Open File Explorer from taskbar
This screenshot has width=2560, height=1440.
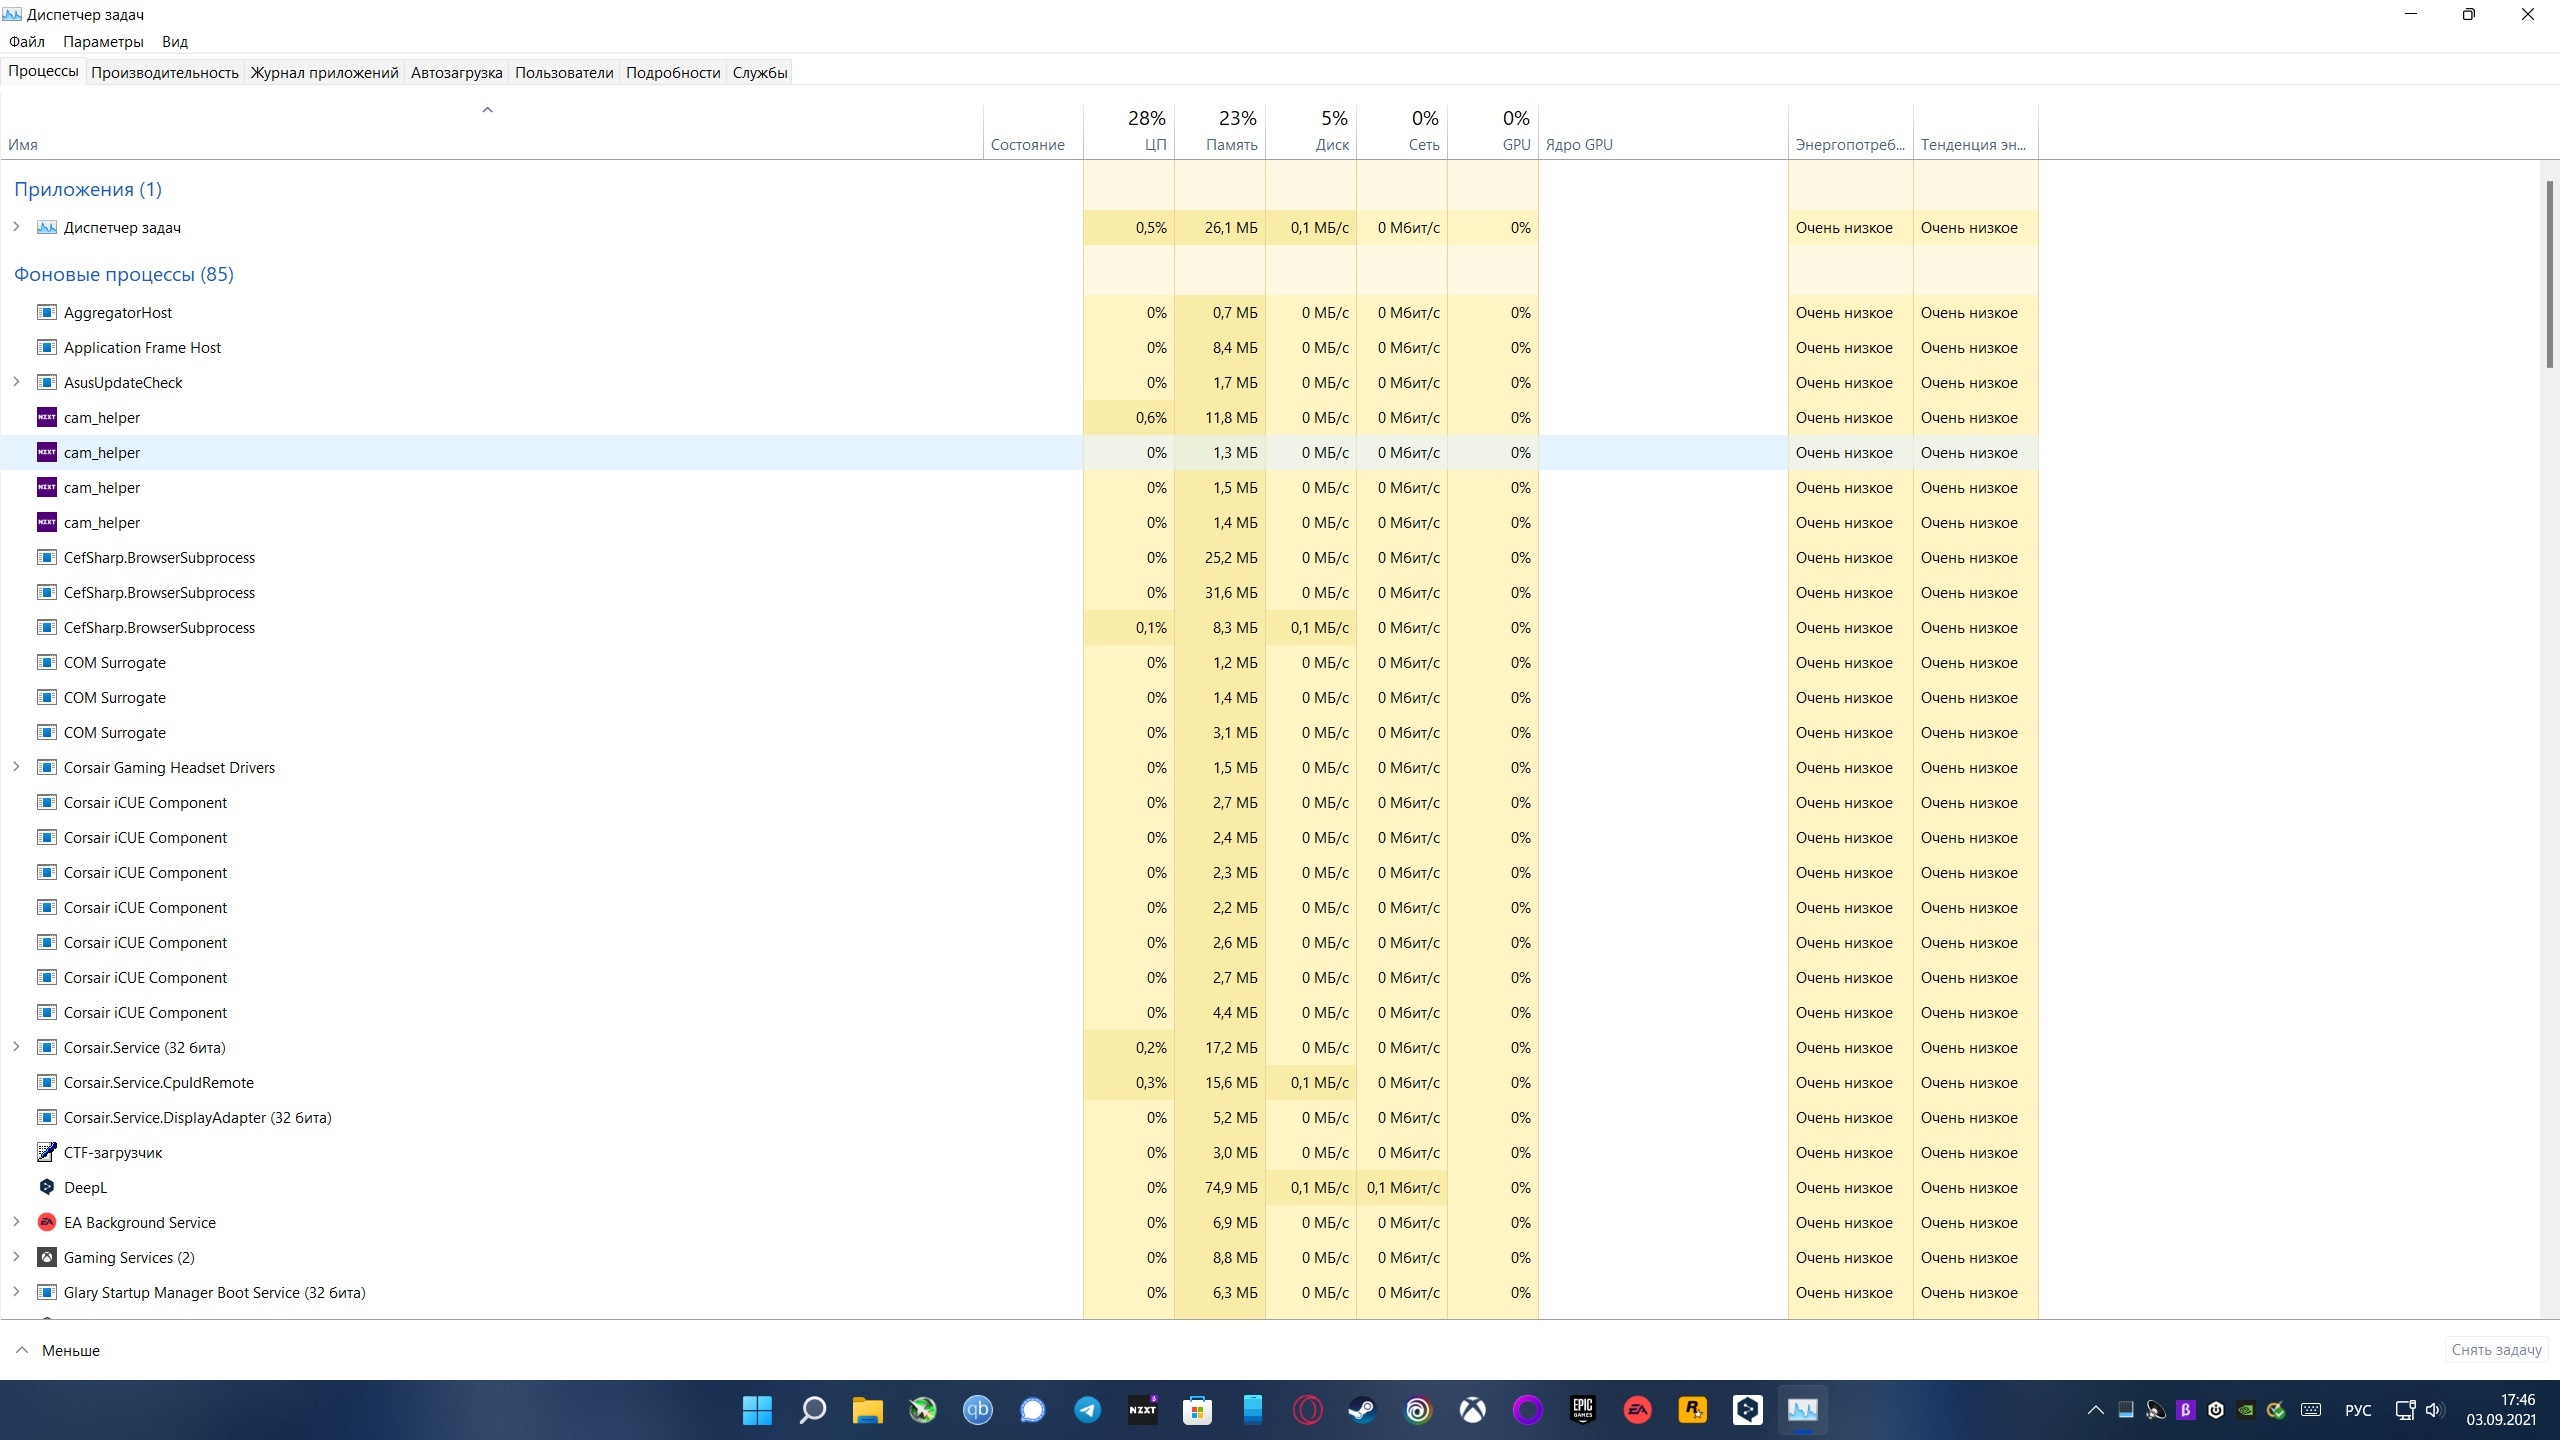[x=867, y=1410]
